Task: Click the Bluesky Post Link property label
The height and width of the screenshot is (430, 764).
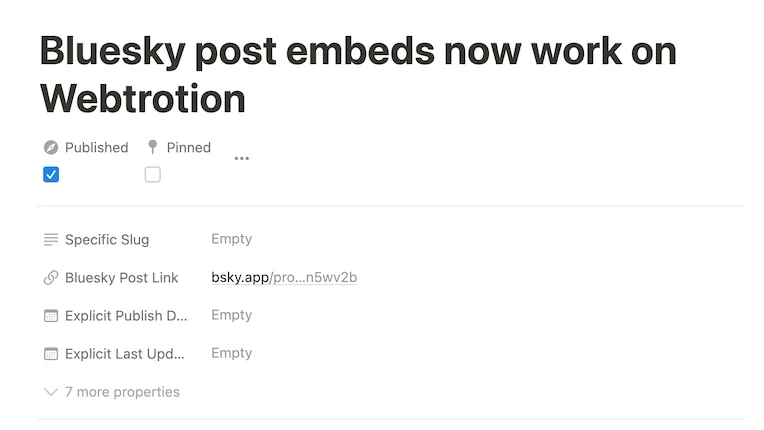Action: [121, 278]
